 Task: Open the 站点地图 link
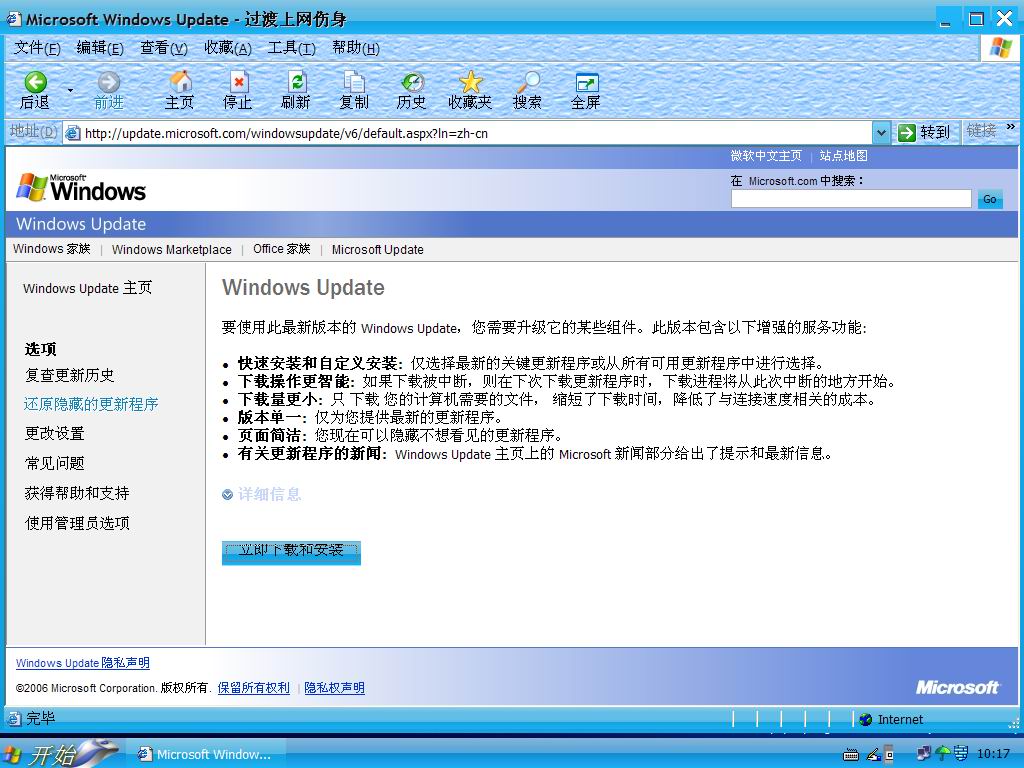(844, 155)
